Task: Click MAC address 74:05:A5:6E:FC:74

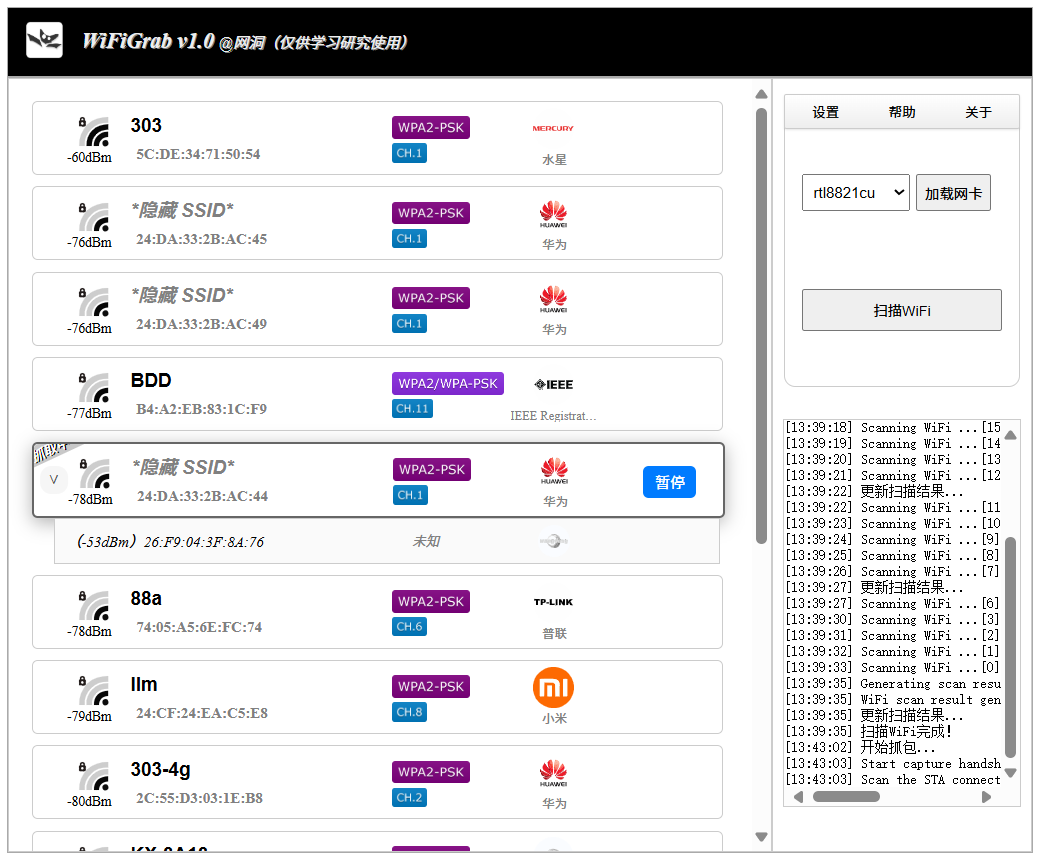Action: click(199, 627)
